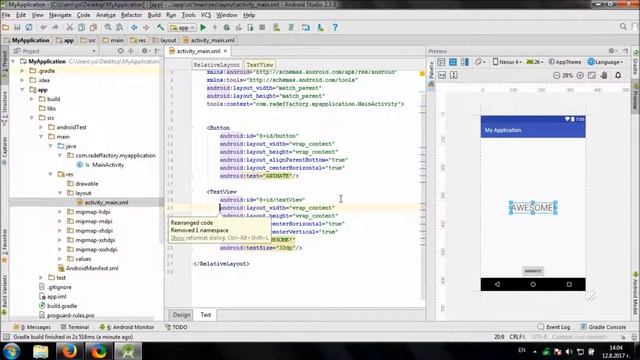Open Find with the magnifier icon
This screenshot has height=360, width=640.
click(108, 27)
